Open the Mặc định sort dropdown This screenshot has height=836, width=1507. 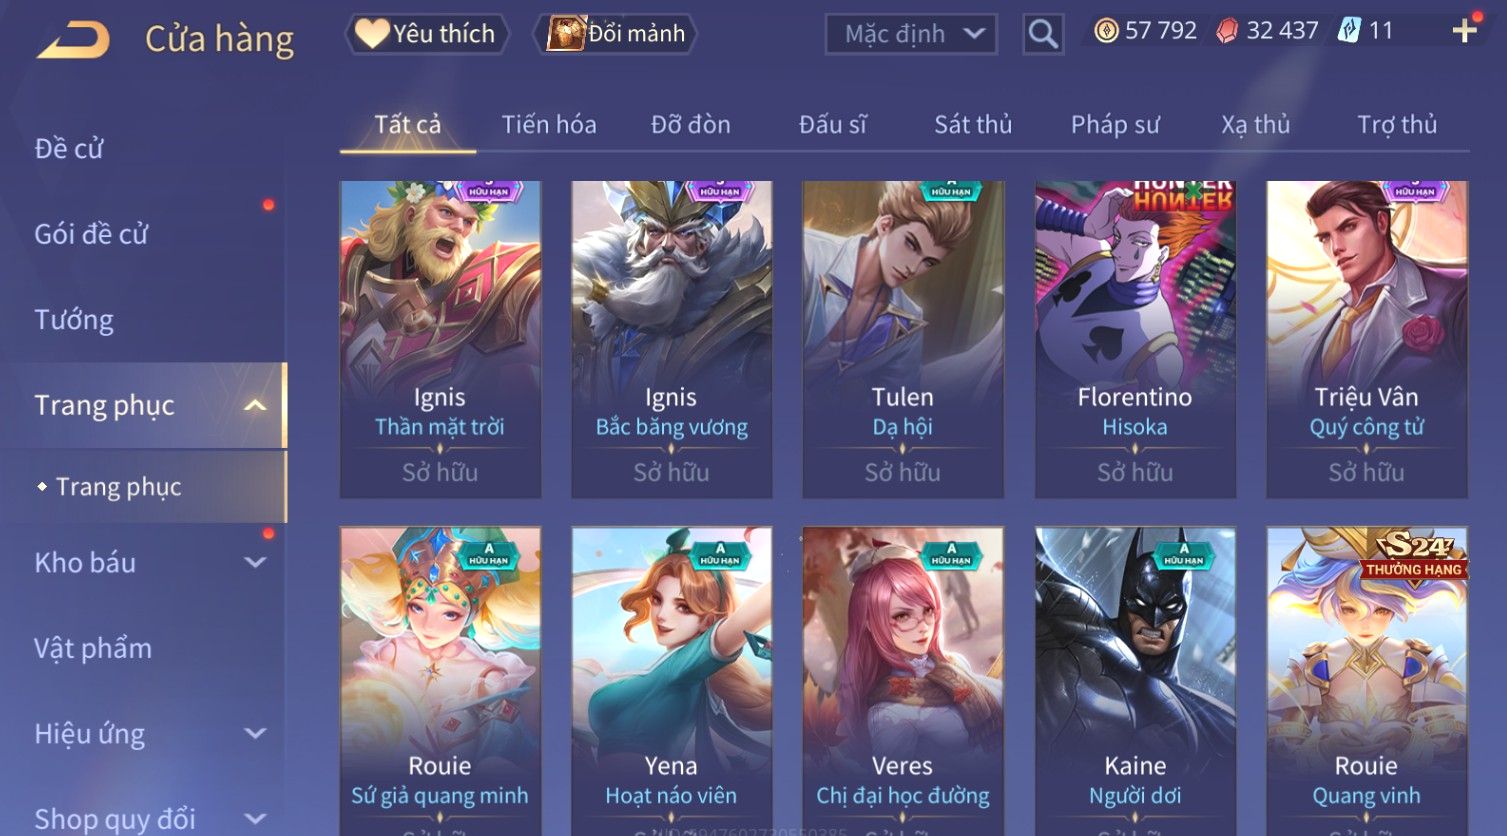coord(911,34)
